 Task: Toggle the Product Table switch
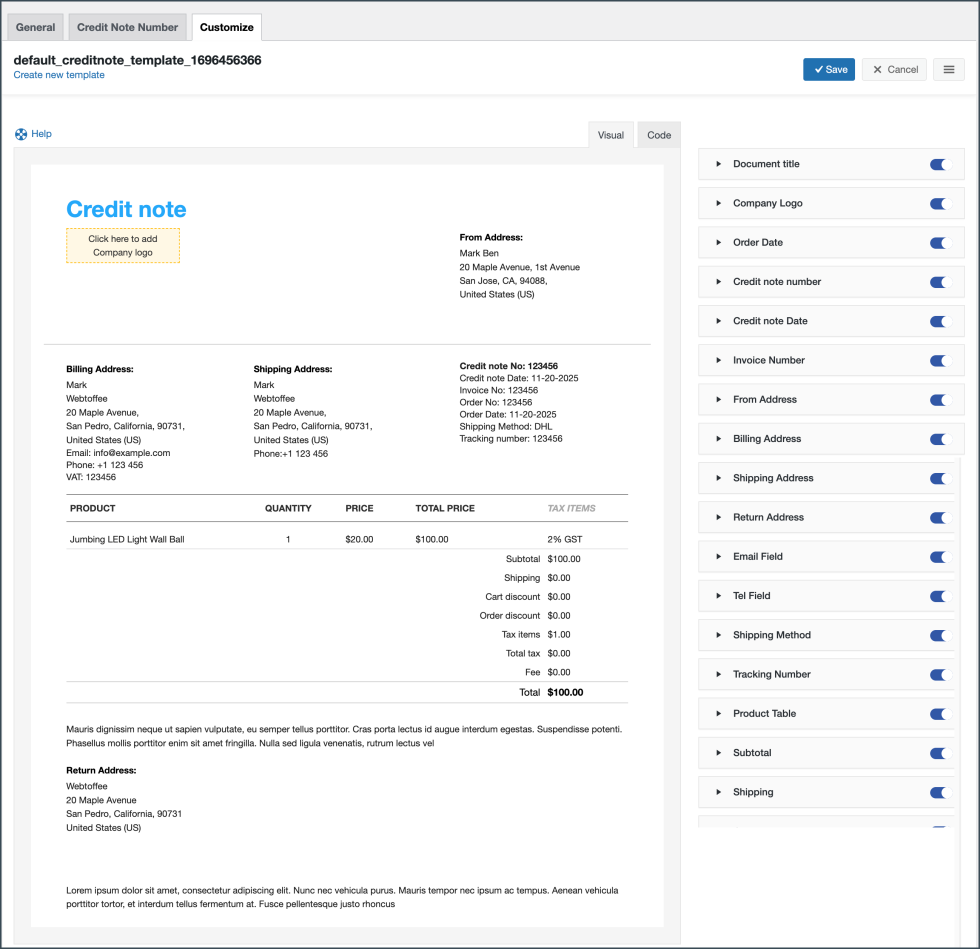[x=941, y=715]
